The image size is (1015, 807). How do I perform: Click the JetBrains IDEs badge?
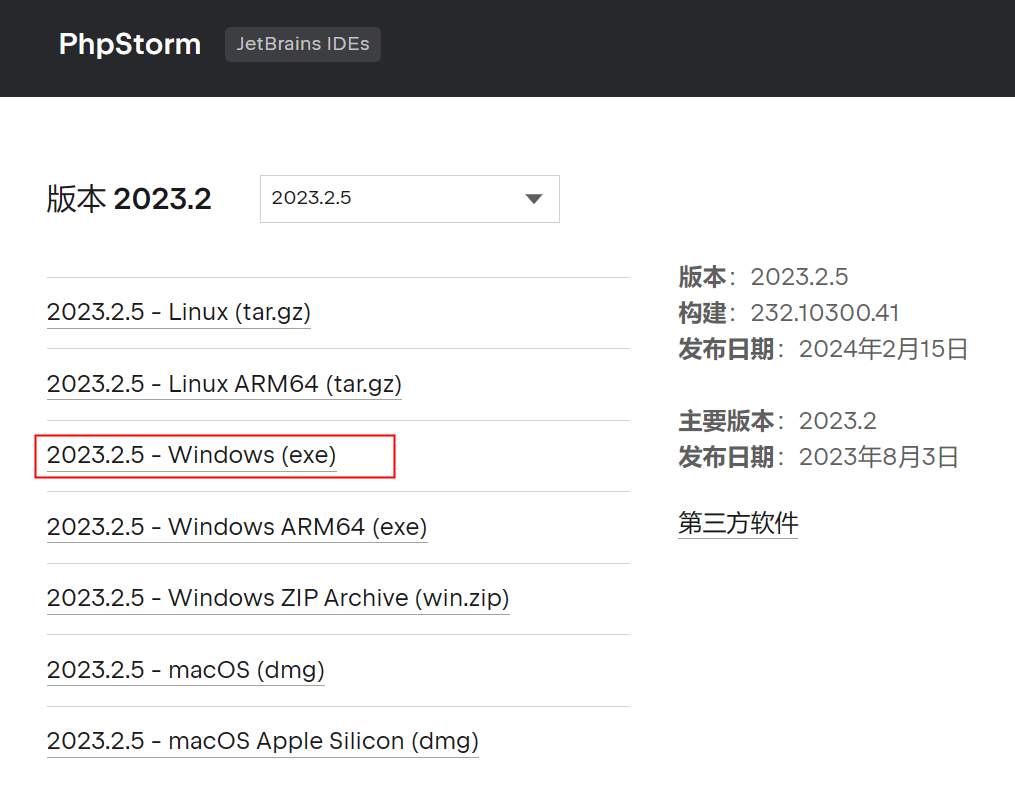[302, 44]
